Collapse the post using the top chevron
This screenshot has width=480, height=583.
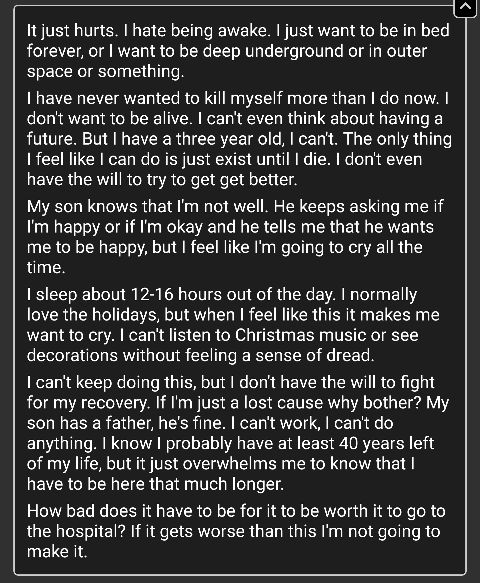pyautogui.click(x=465, y=7)
